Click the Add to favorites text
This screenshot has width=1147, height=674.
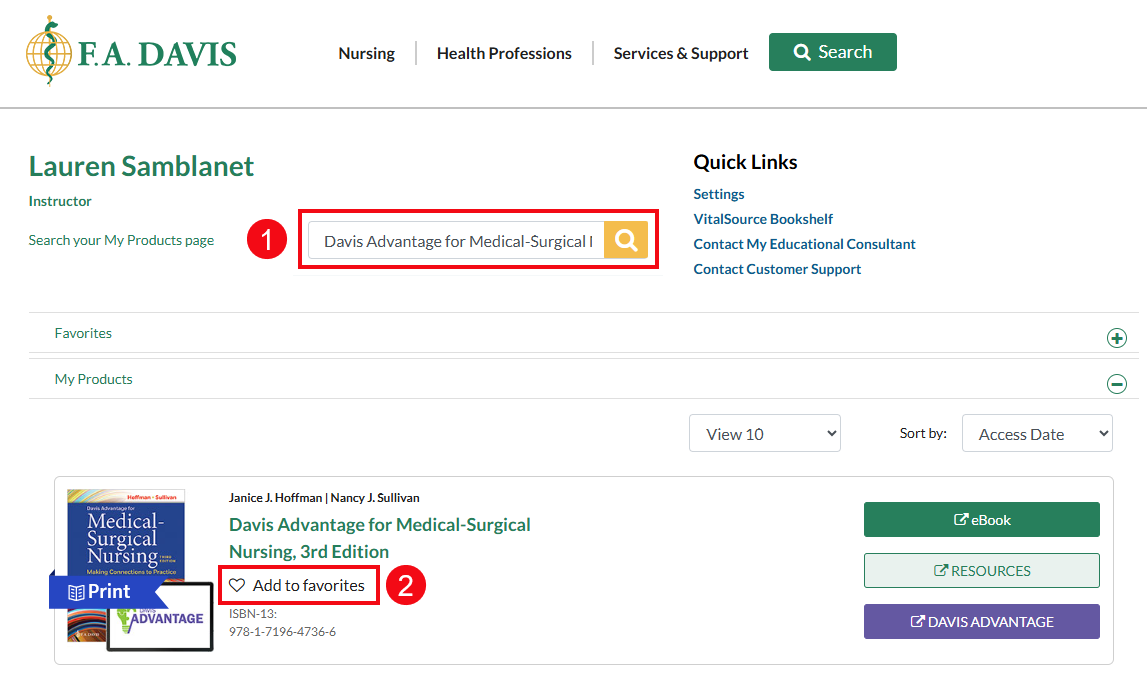(308, 585)
